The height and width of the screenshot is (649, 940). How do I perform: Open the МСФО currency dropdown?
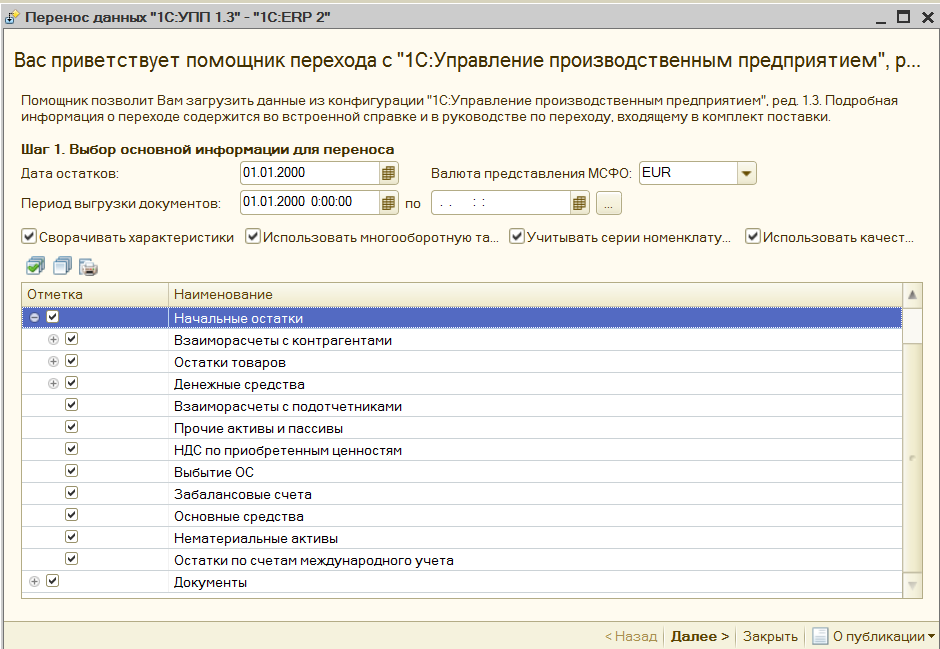747,172
